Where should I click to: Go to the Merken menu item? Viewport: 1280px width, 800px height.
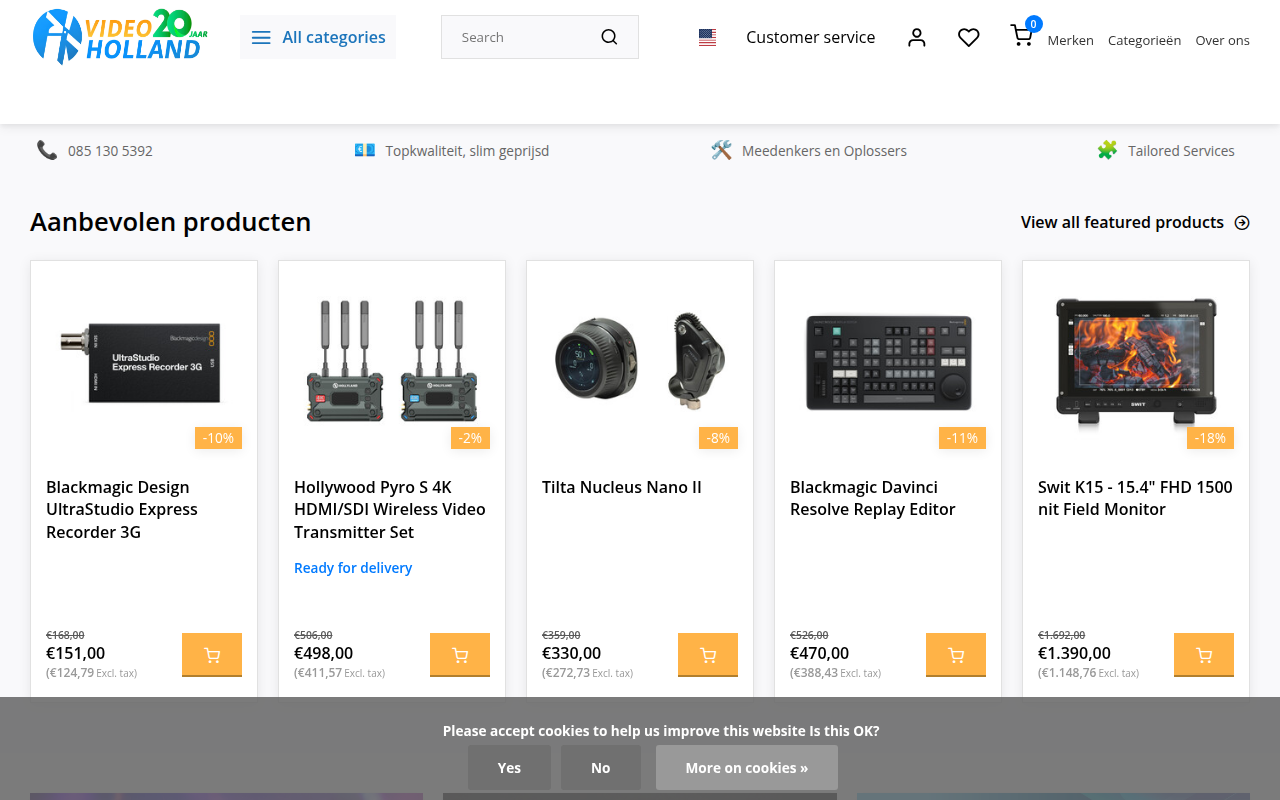[x=1070, y=40]
